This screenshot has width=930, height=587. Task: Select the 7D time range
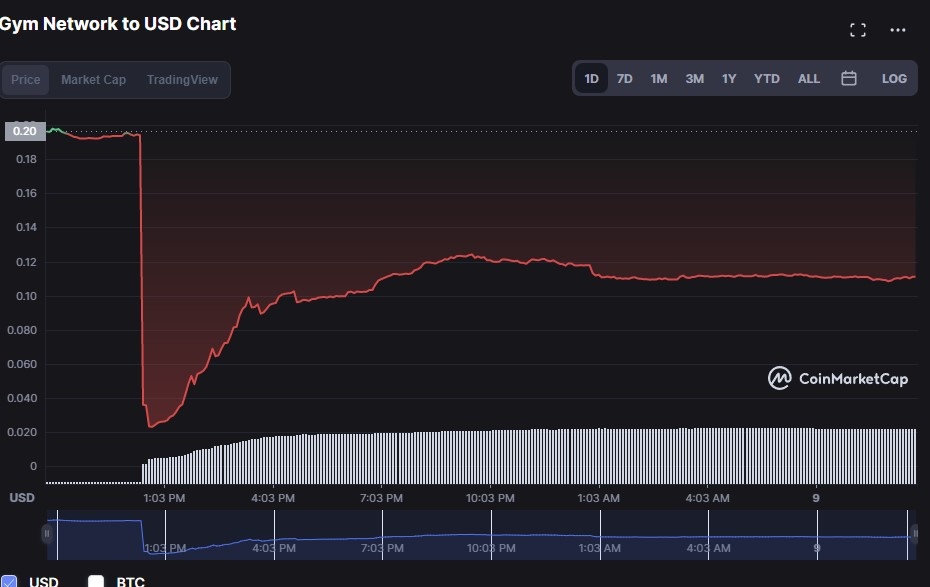point(624,78)
